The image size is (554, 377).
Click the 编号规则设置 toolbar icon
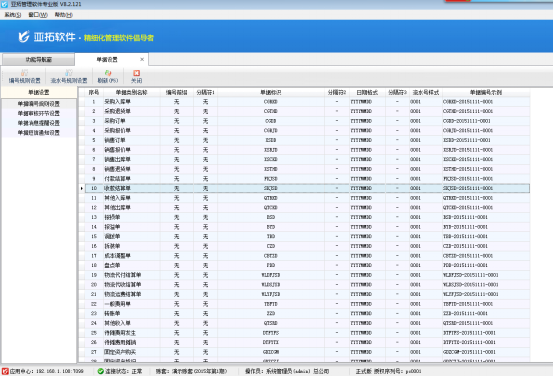[24, 73]
